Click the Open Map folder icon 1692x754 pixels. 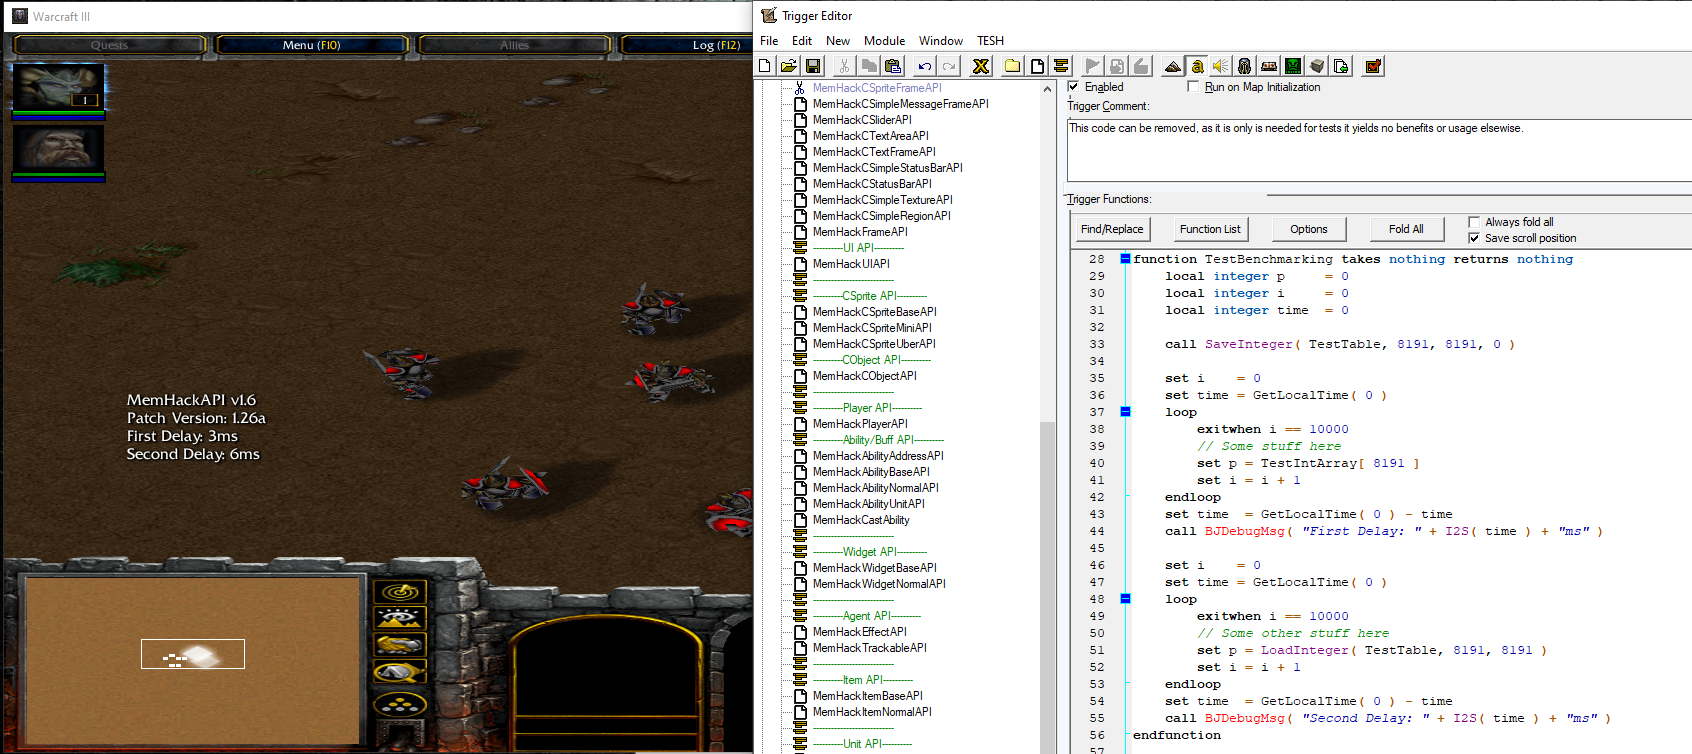[x=789, y=66]
